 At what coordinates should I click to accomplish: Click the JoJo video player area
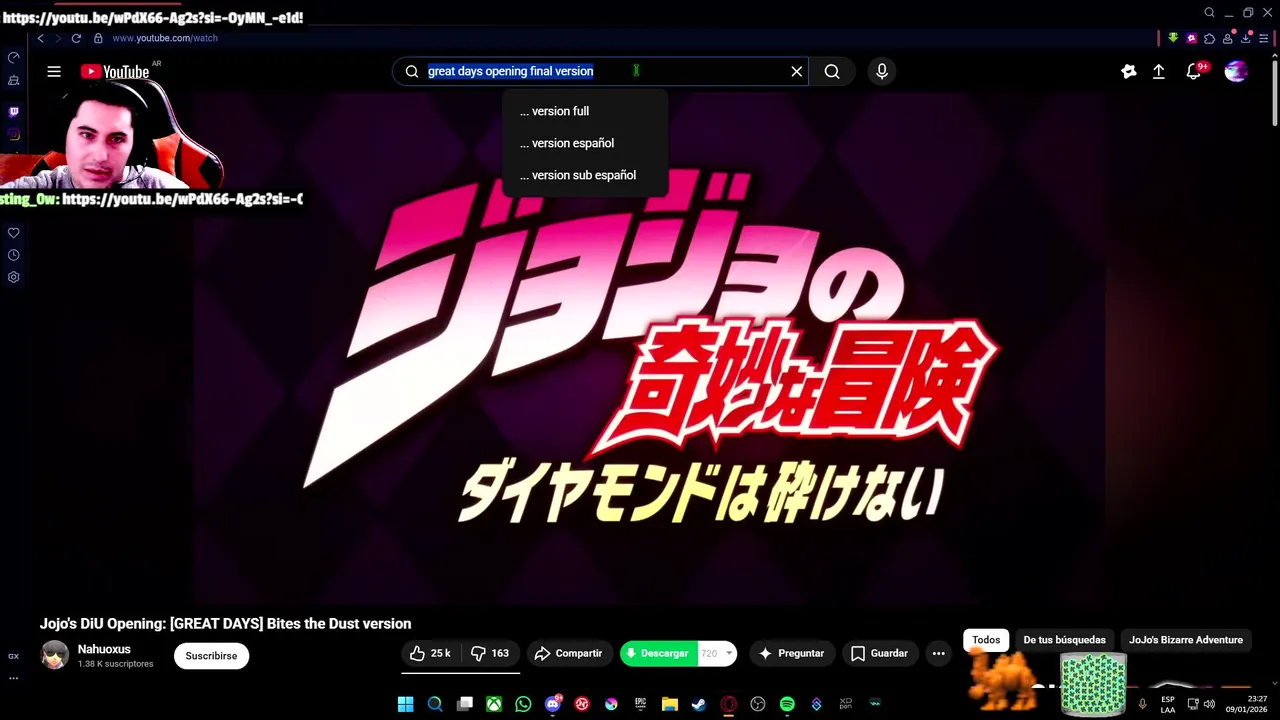tap(650, 350)
